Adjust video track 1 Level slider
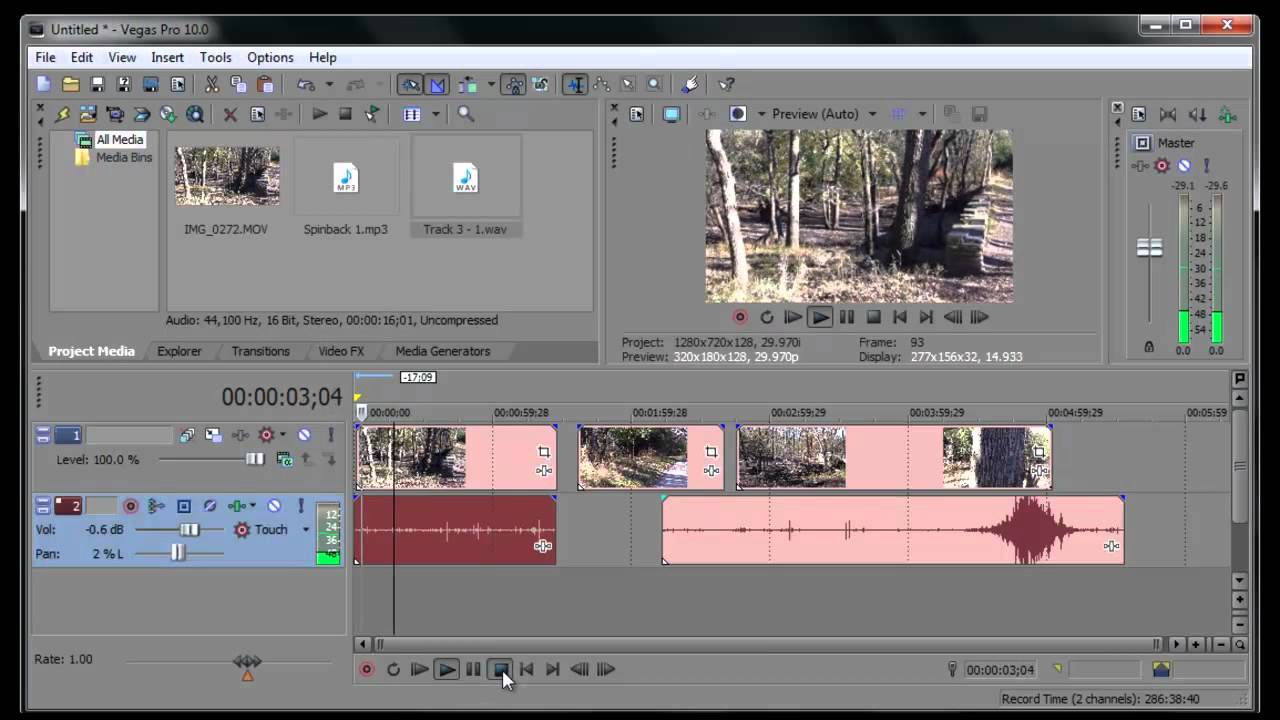Image resolution: width=1280 pixels, height=720 pixels. (x=255, y=459)
